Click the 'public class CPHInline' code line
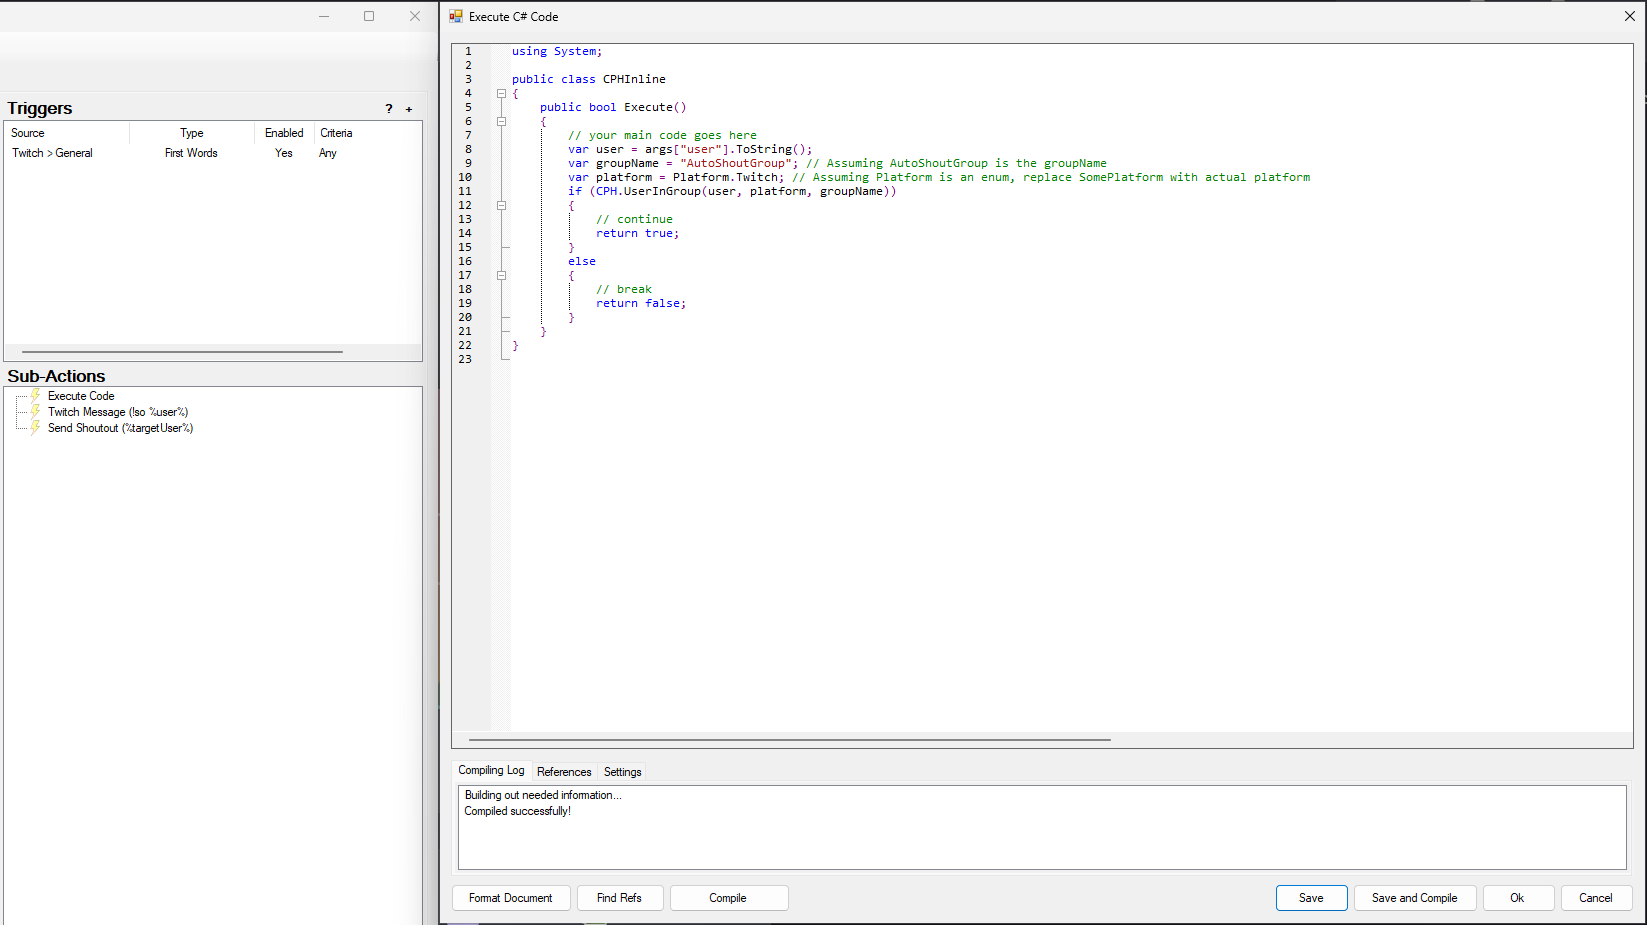This screenshot has width=1647, height=925. pyautogui.click(x=589, y=79)
